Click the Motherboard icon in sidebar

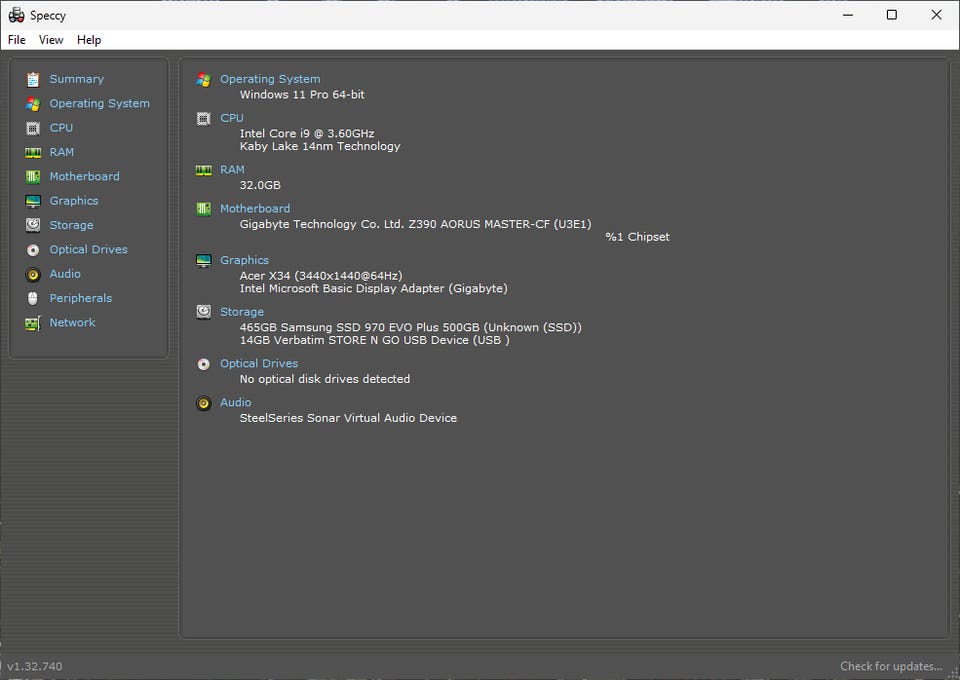point(33,177)
